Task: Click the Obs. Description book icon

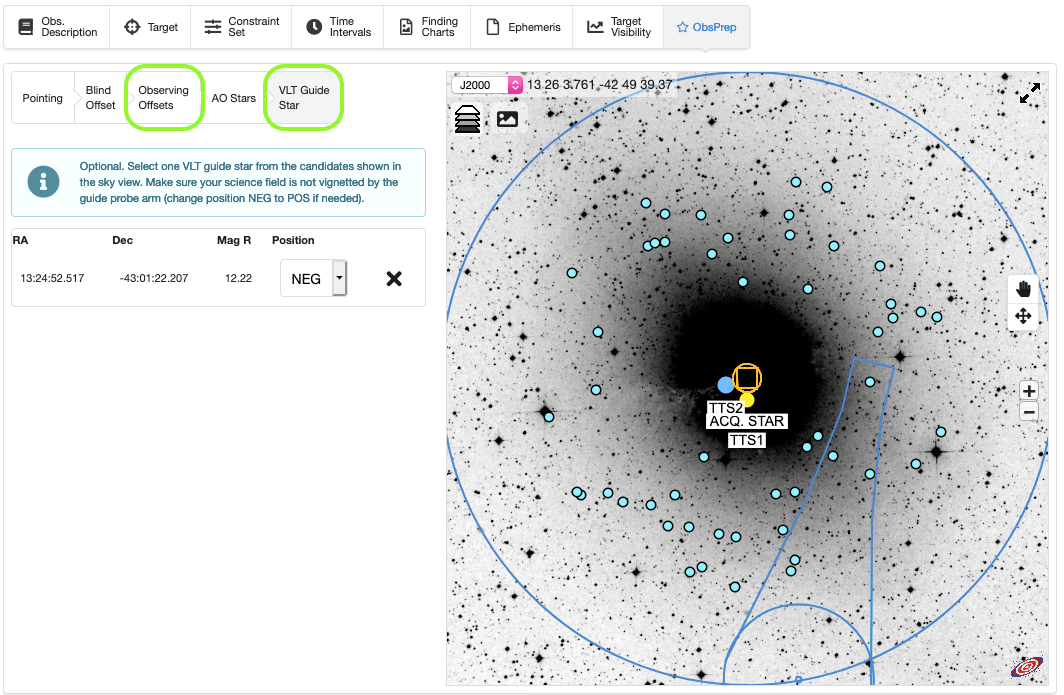Action: 26,27
